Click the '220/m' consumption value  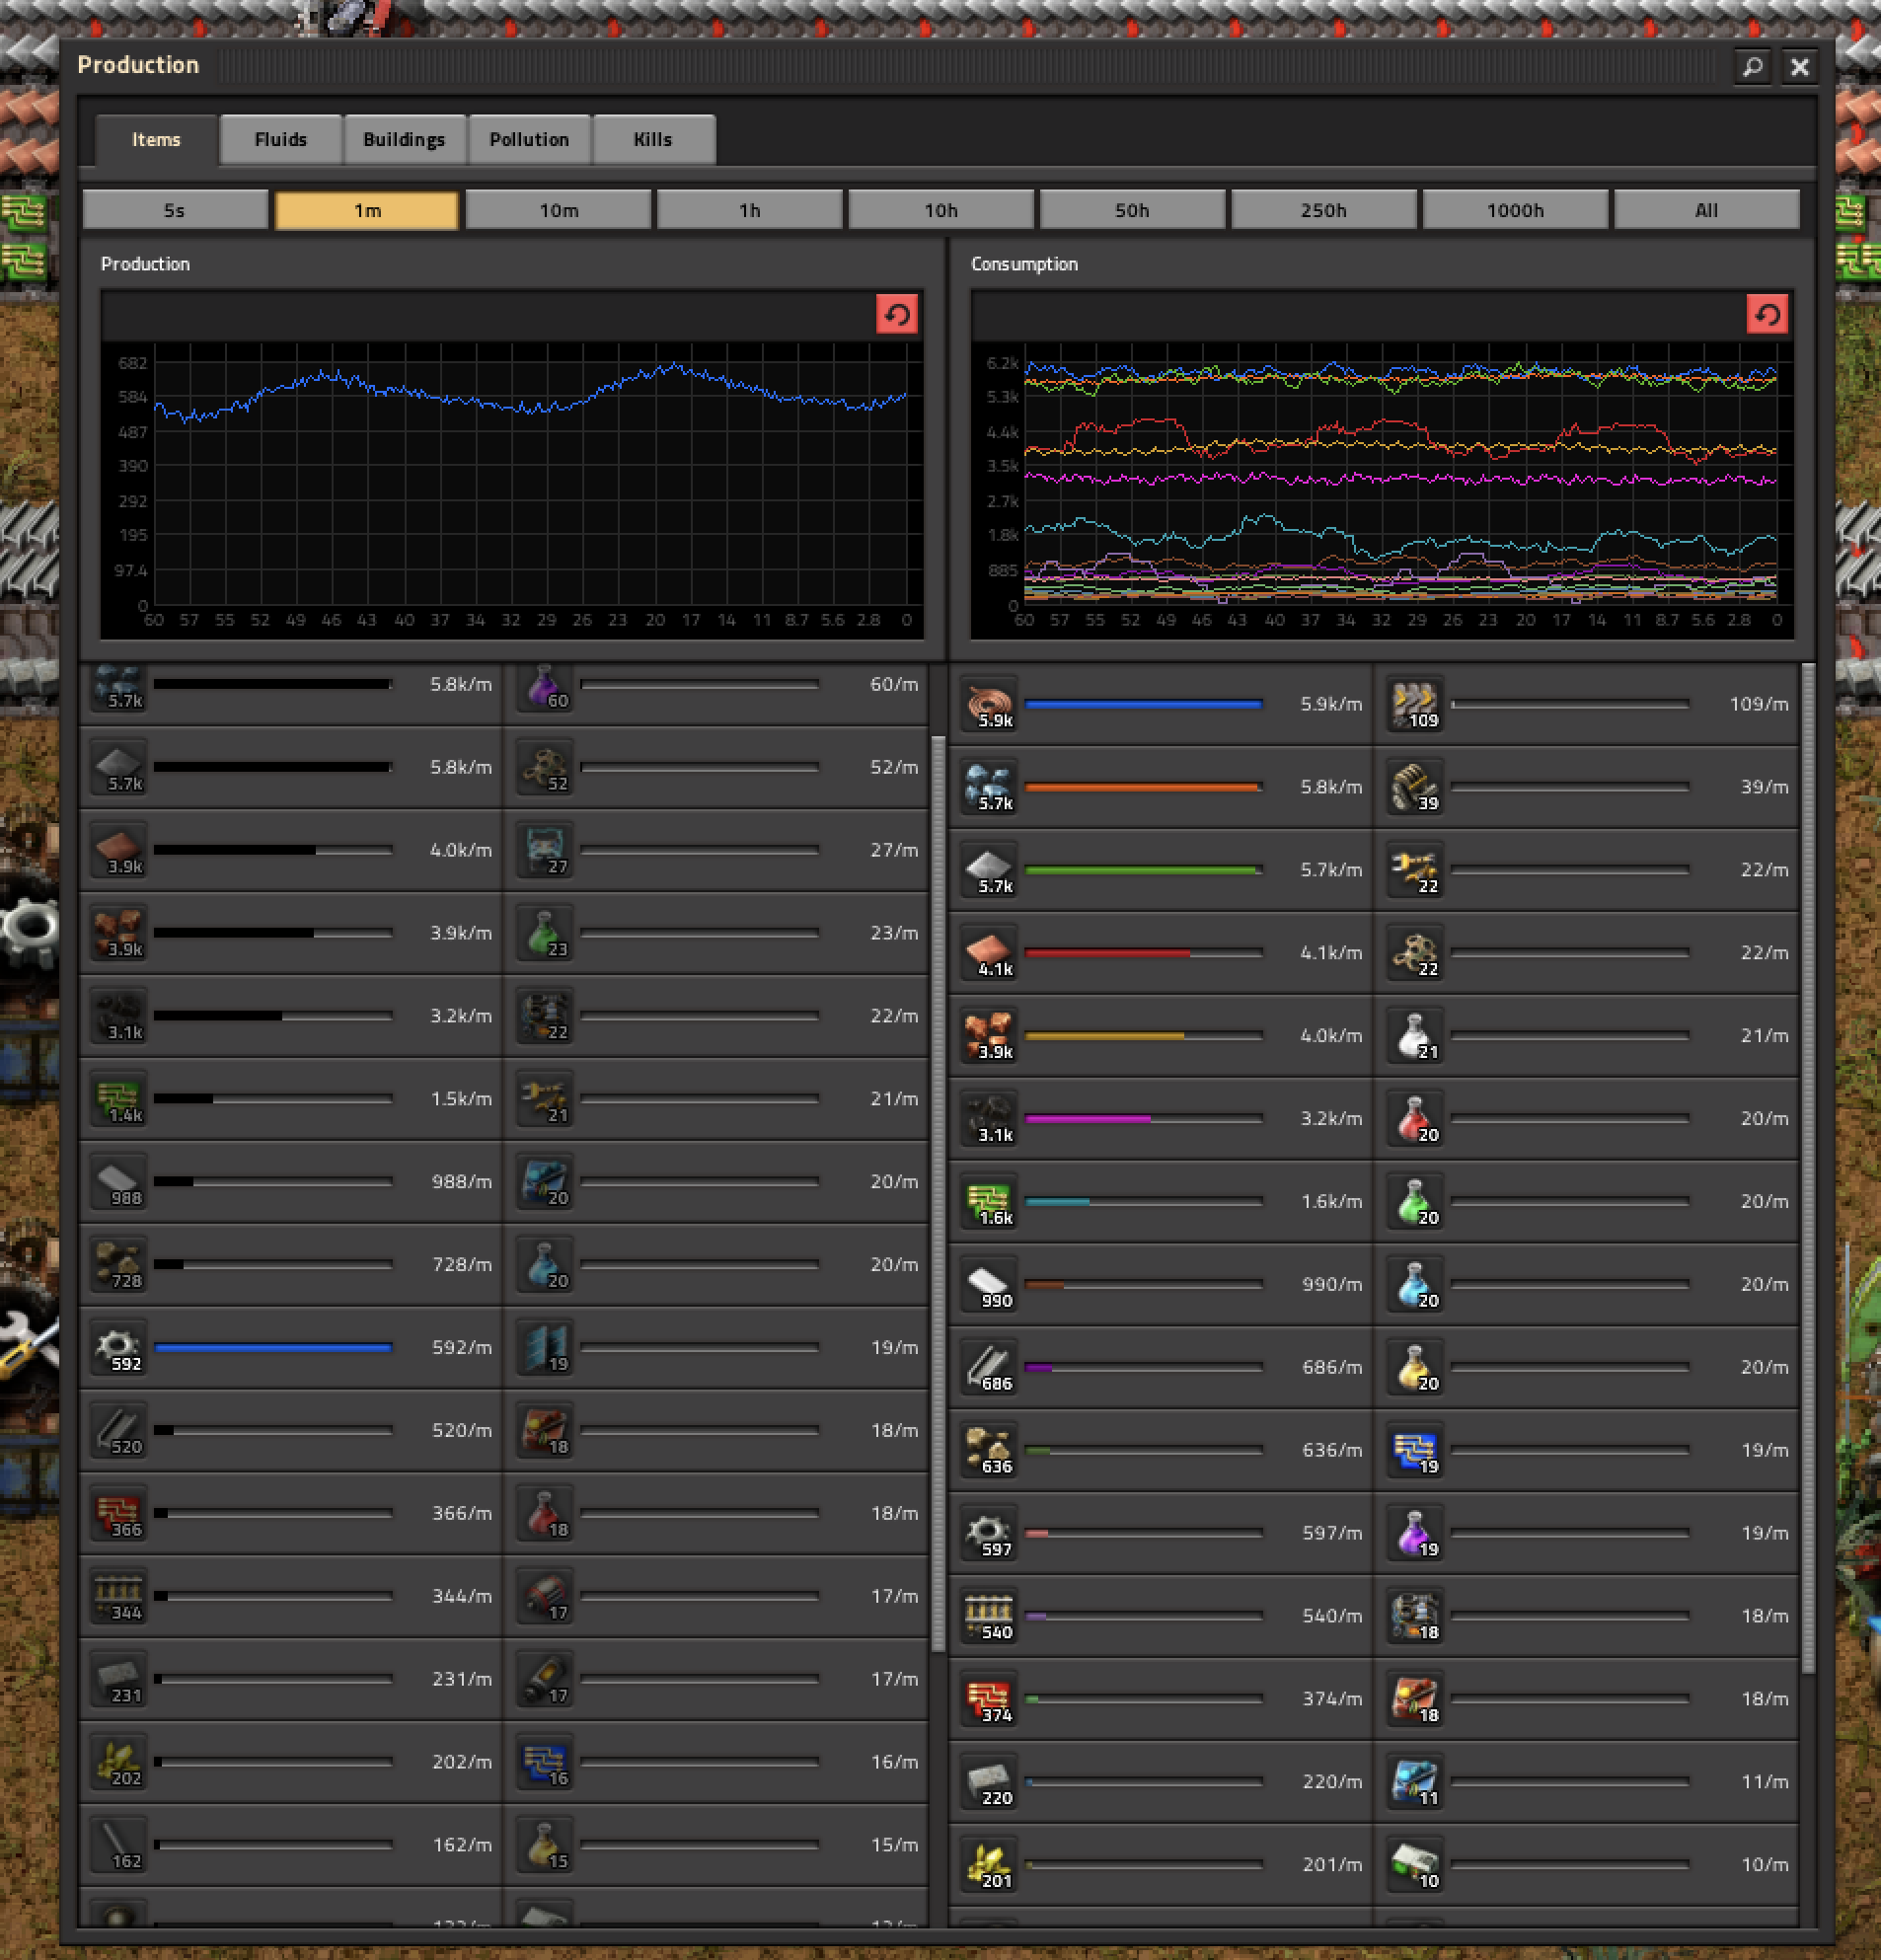tap(1332, 1782)
